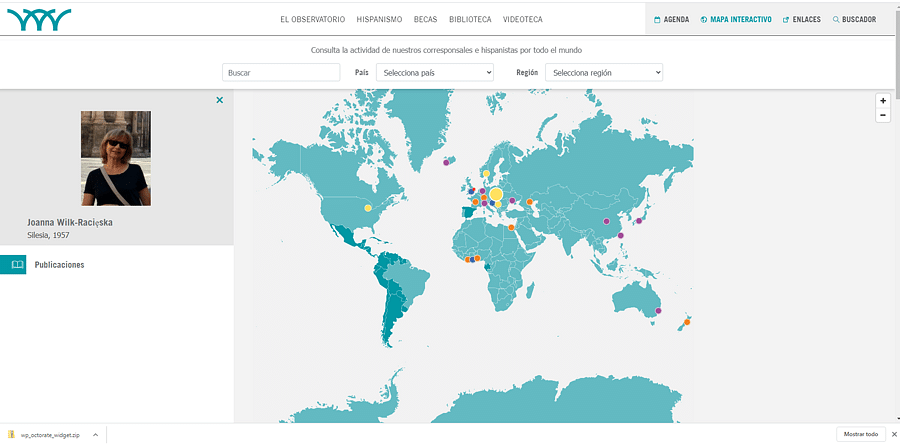
Task: Click the orange marker near New Zealand
Action: (x=687, y=322)
